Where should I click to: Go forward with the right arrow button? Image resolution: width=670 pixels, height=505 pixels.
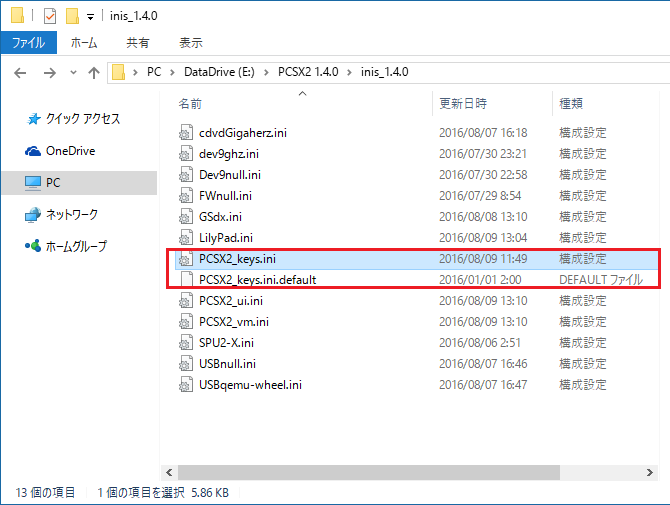tap(50, 73)
